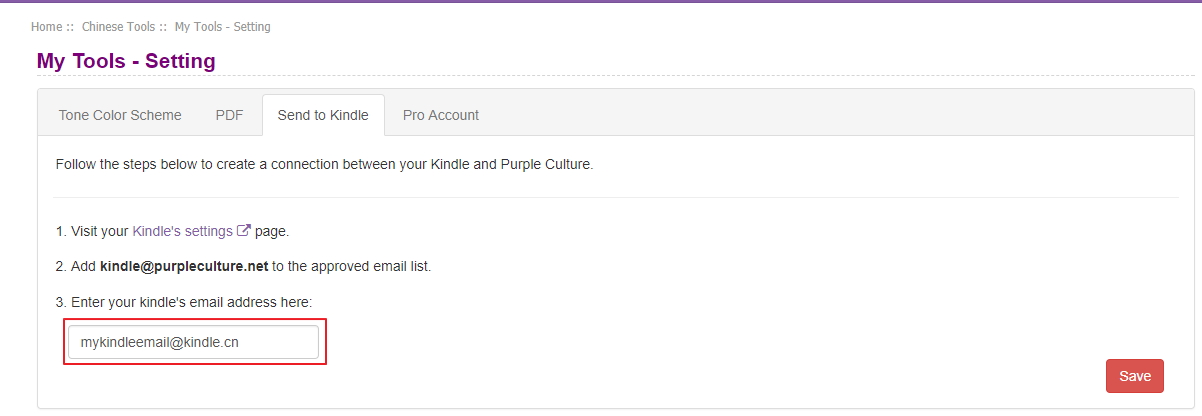Click the word 'page.' after the Kindle link

click(x=272, y=231)
